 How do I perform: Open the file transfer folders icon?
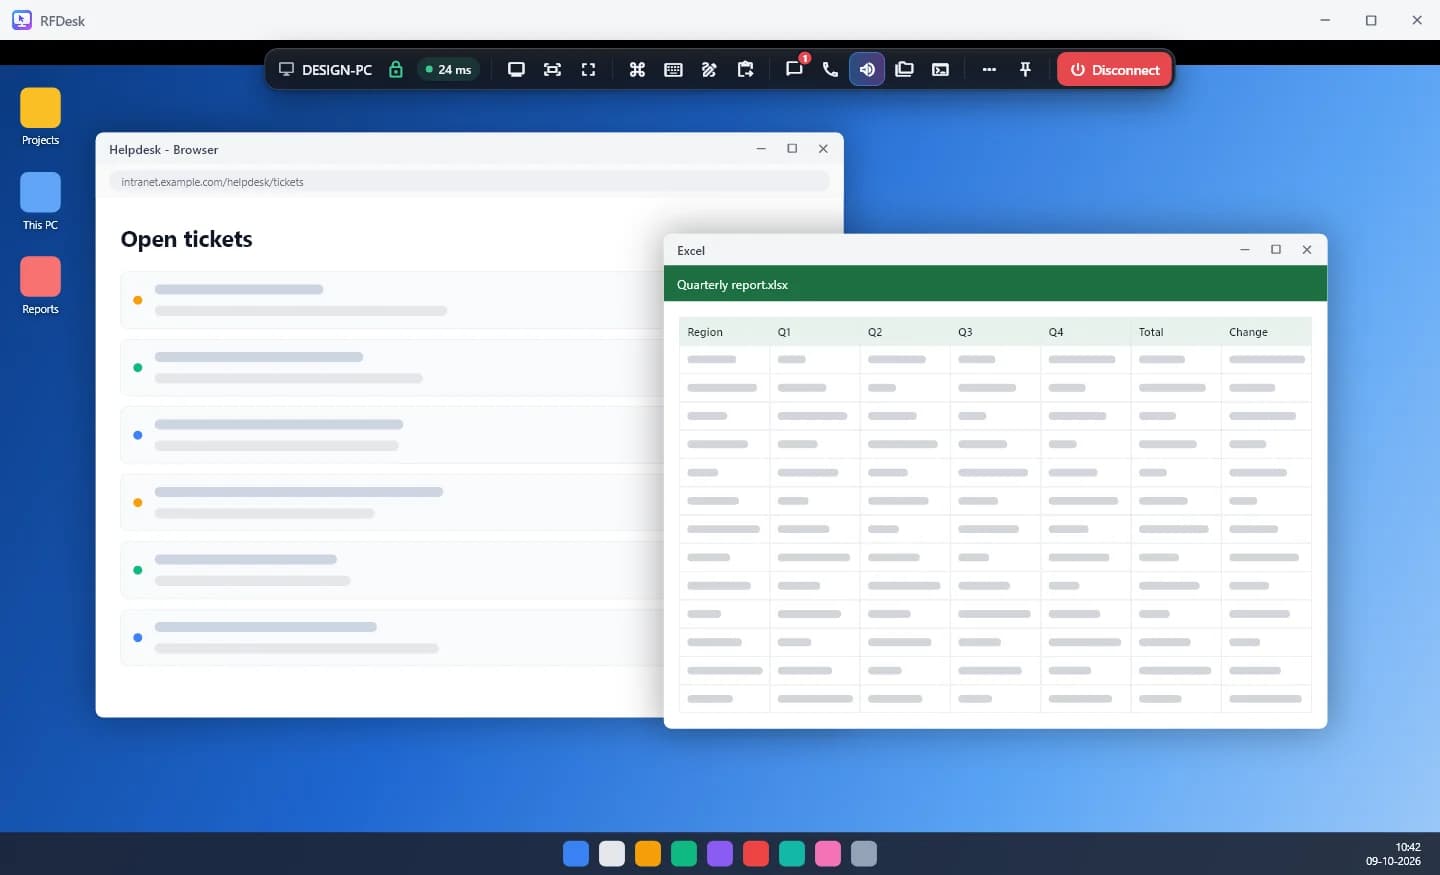click(x=904, y=70)
